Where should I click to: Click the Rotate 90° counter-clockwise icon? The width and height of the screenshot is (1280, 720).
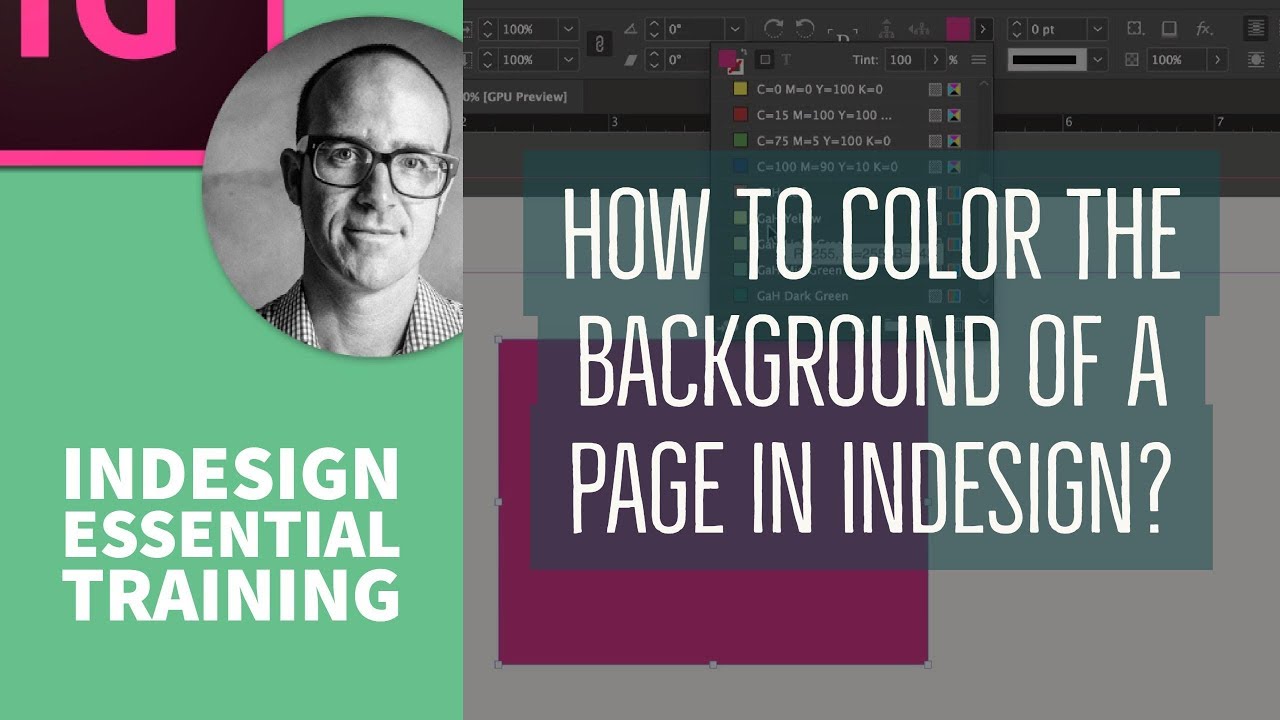click(803, 29)
